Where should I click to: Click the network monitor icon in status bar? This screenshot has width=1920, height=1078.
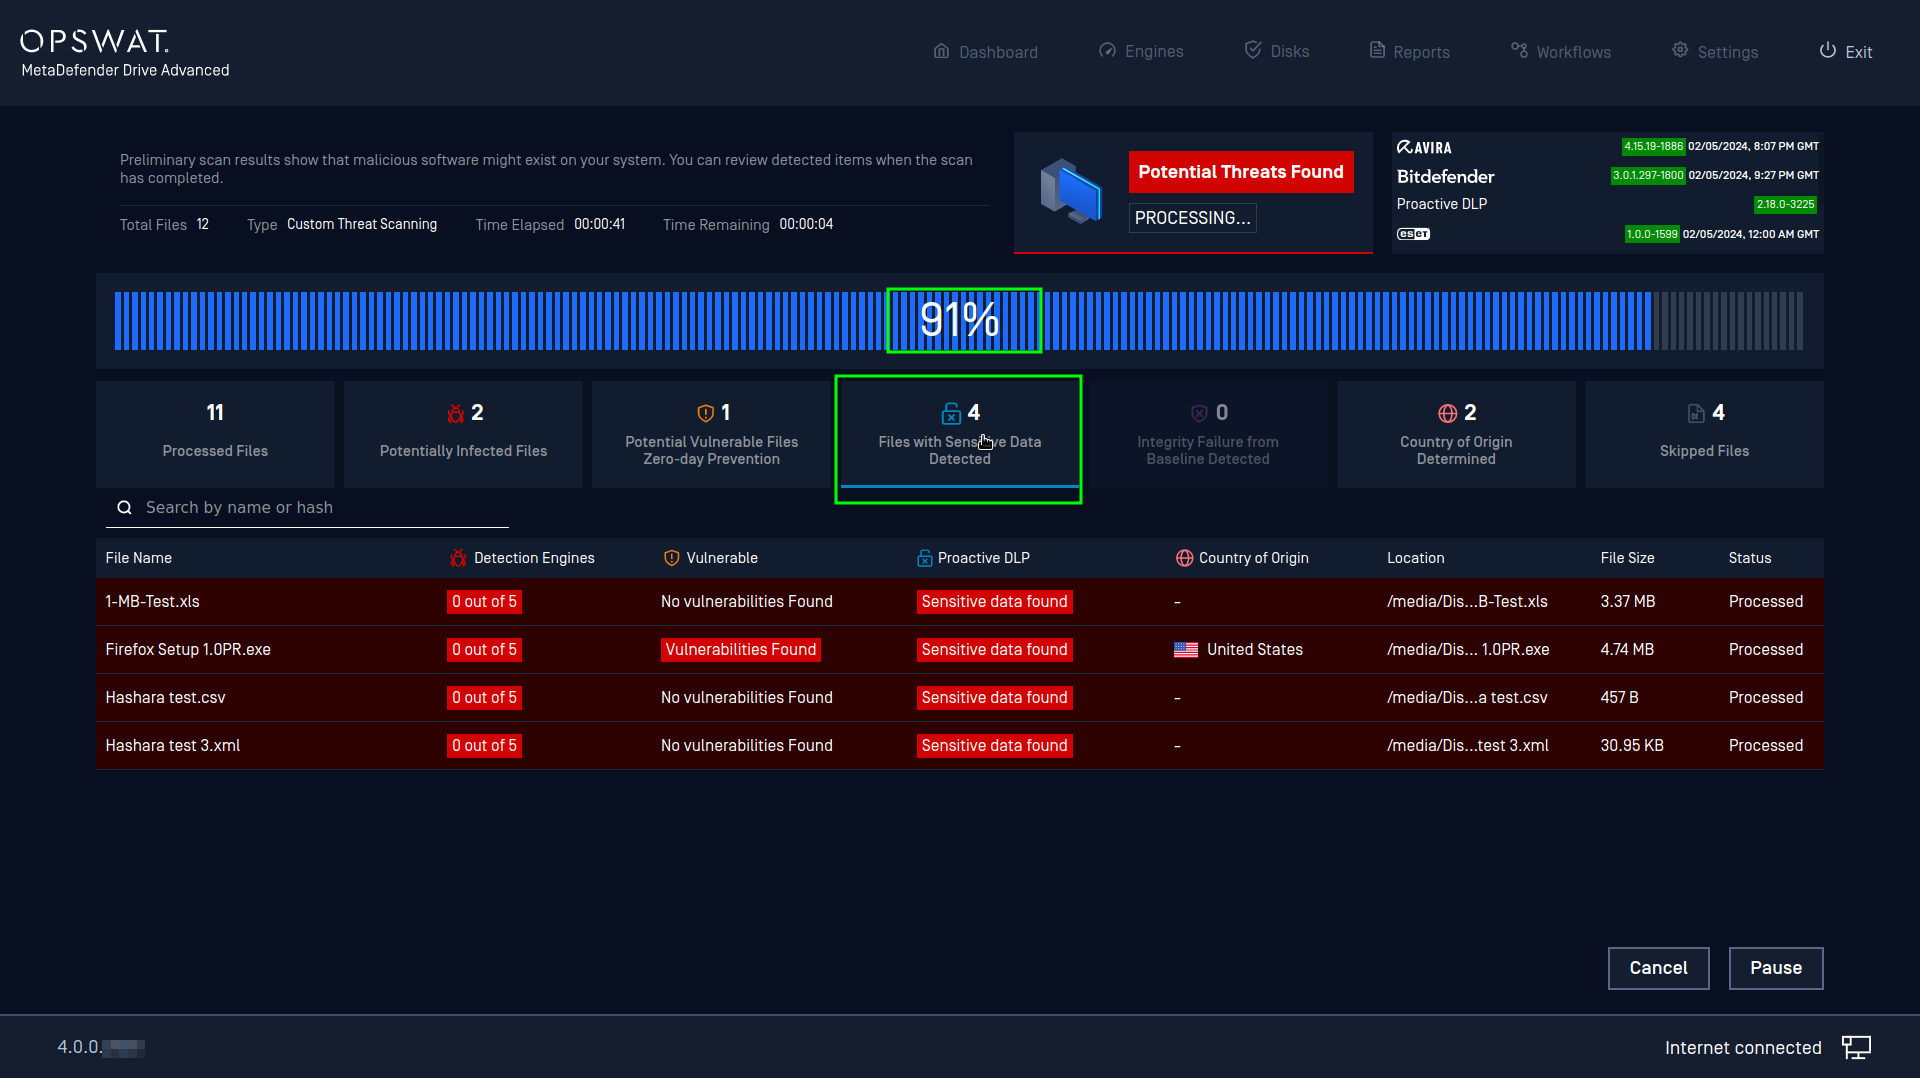coord(1856,1047)
